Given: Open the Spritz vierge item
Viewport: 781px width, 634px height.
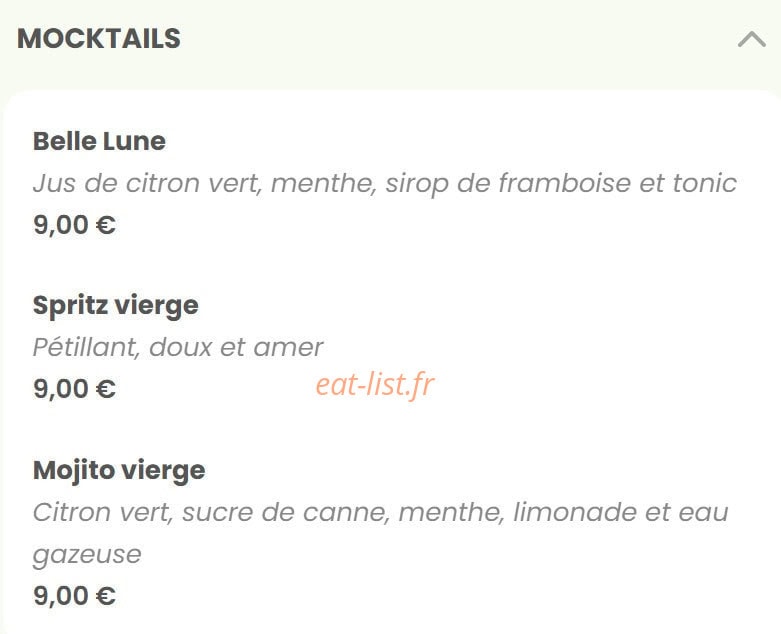Looking at the screenshot, I should tap(116, 305).
